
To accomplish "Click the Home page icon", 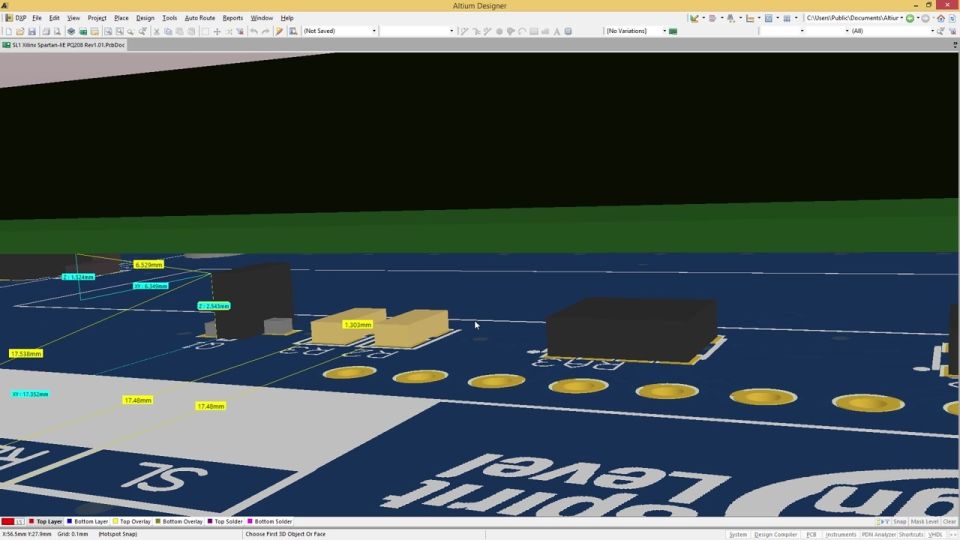I will 941,18.
